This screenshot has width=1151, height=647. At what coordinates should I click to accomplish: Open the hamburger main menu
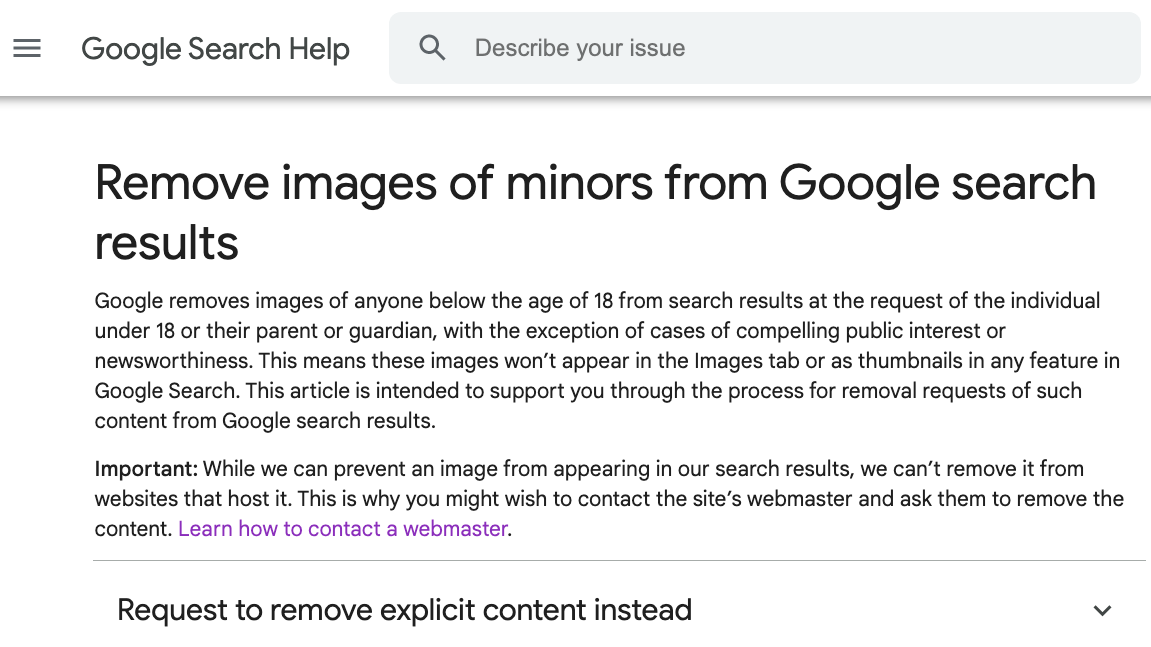click(x=27, y=48)
